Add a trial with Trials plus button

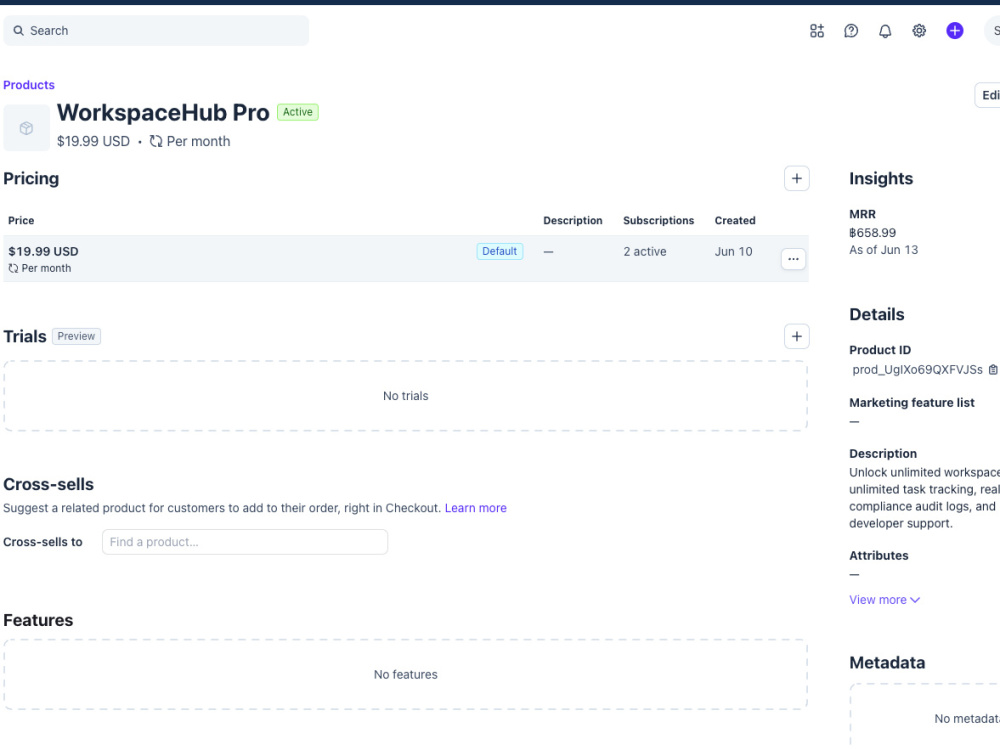coord(796,336)
